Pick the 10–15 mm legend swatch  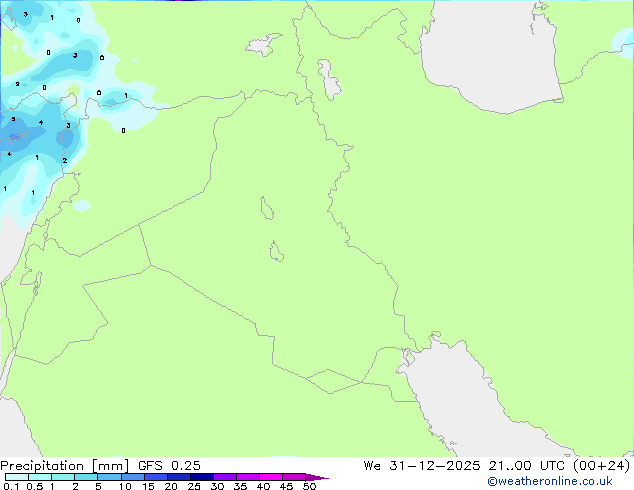click(132, 477)
